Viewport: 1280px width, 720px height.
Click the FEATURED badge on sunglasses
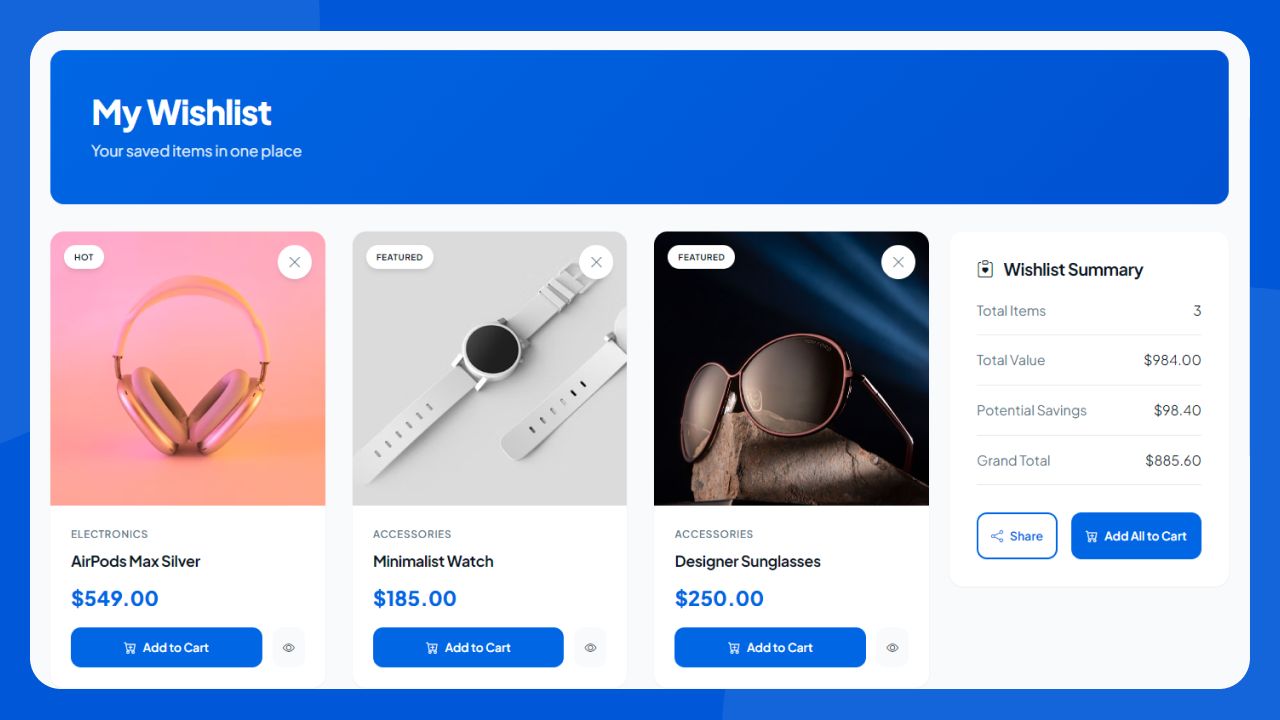(701, 257)
